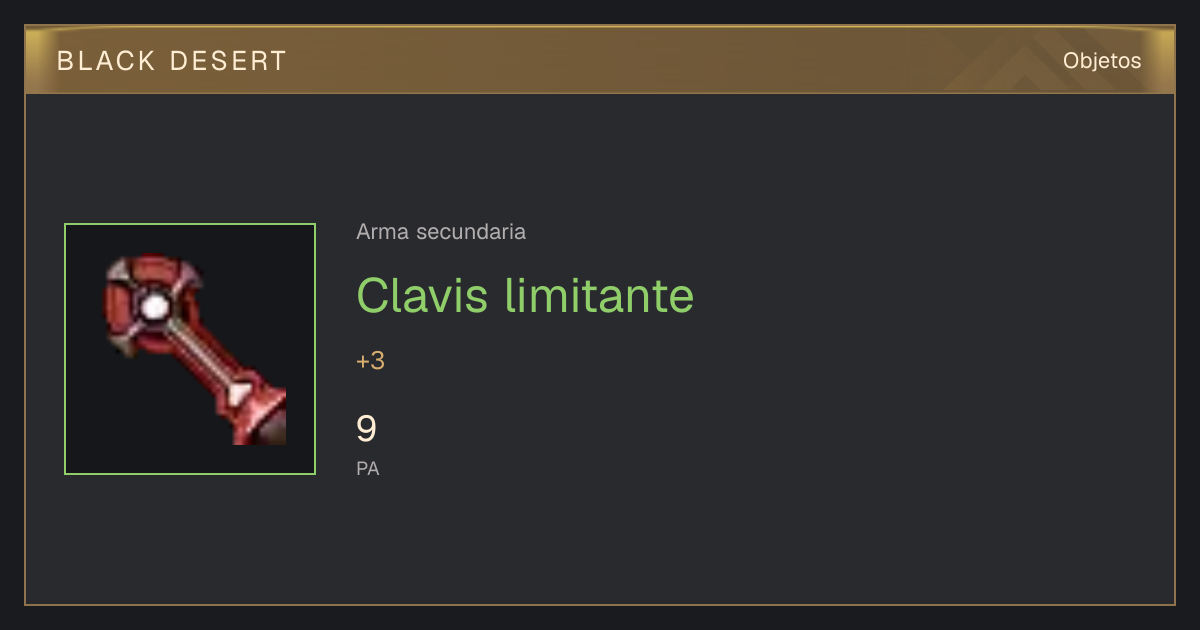Image resolution: width=1200 pixels, height=630 pixels.
Task: Click the BLACK DESERT site title
Action: point(172,61)
